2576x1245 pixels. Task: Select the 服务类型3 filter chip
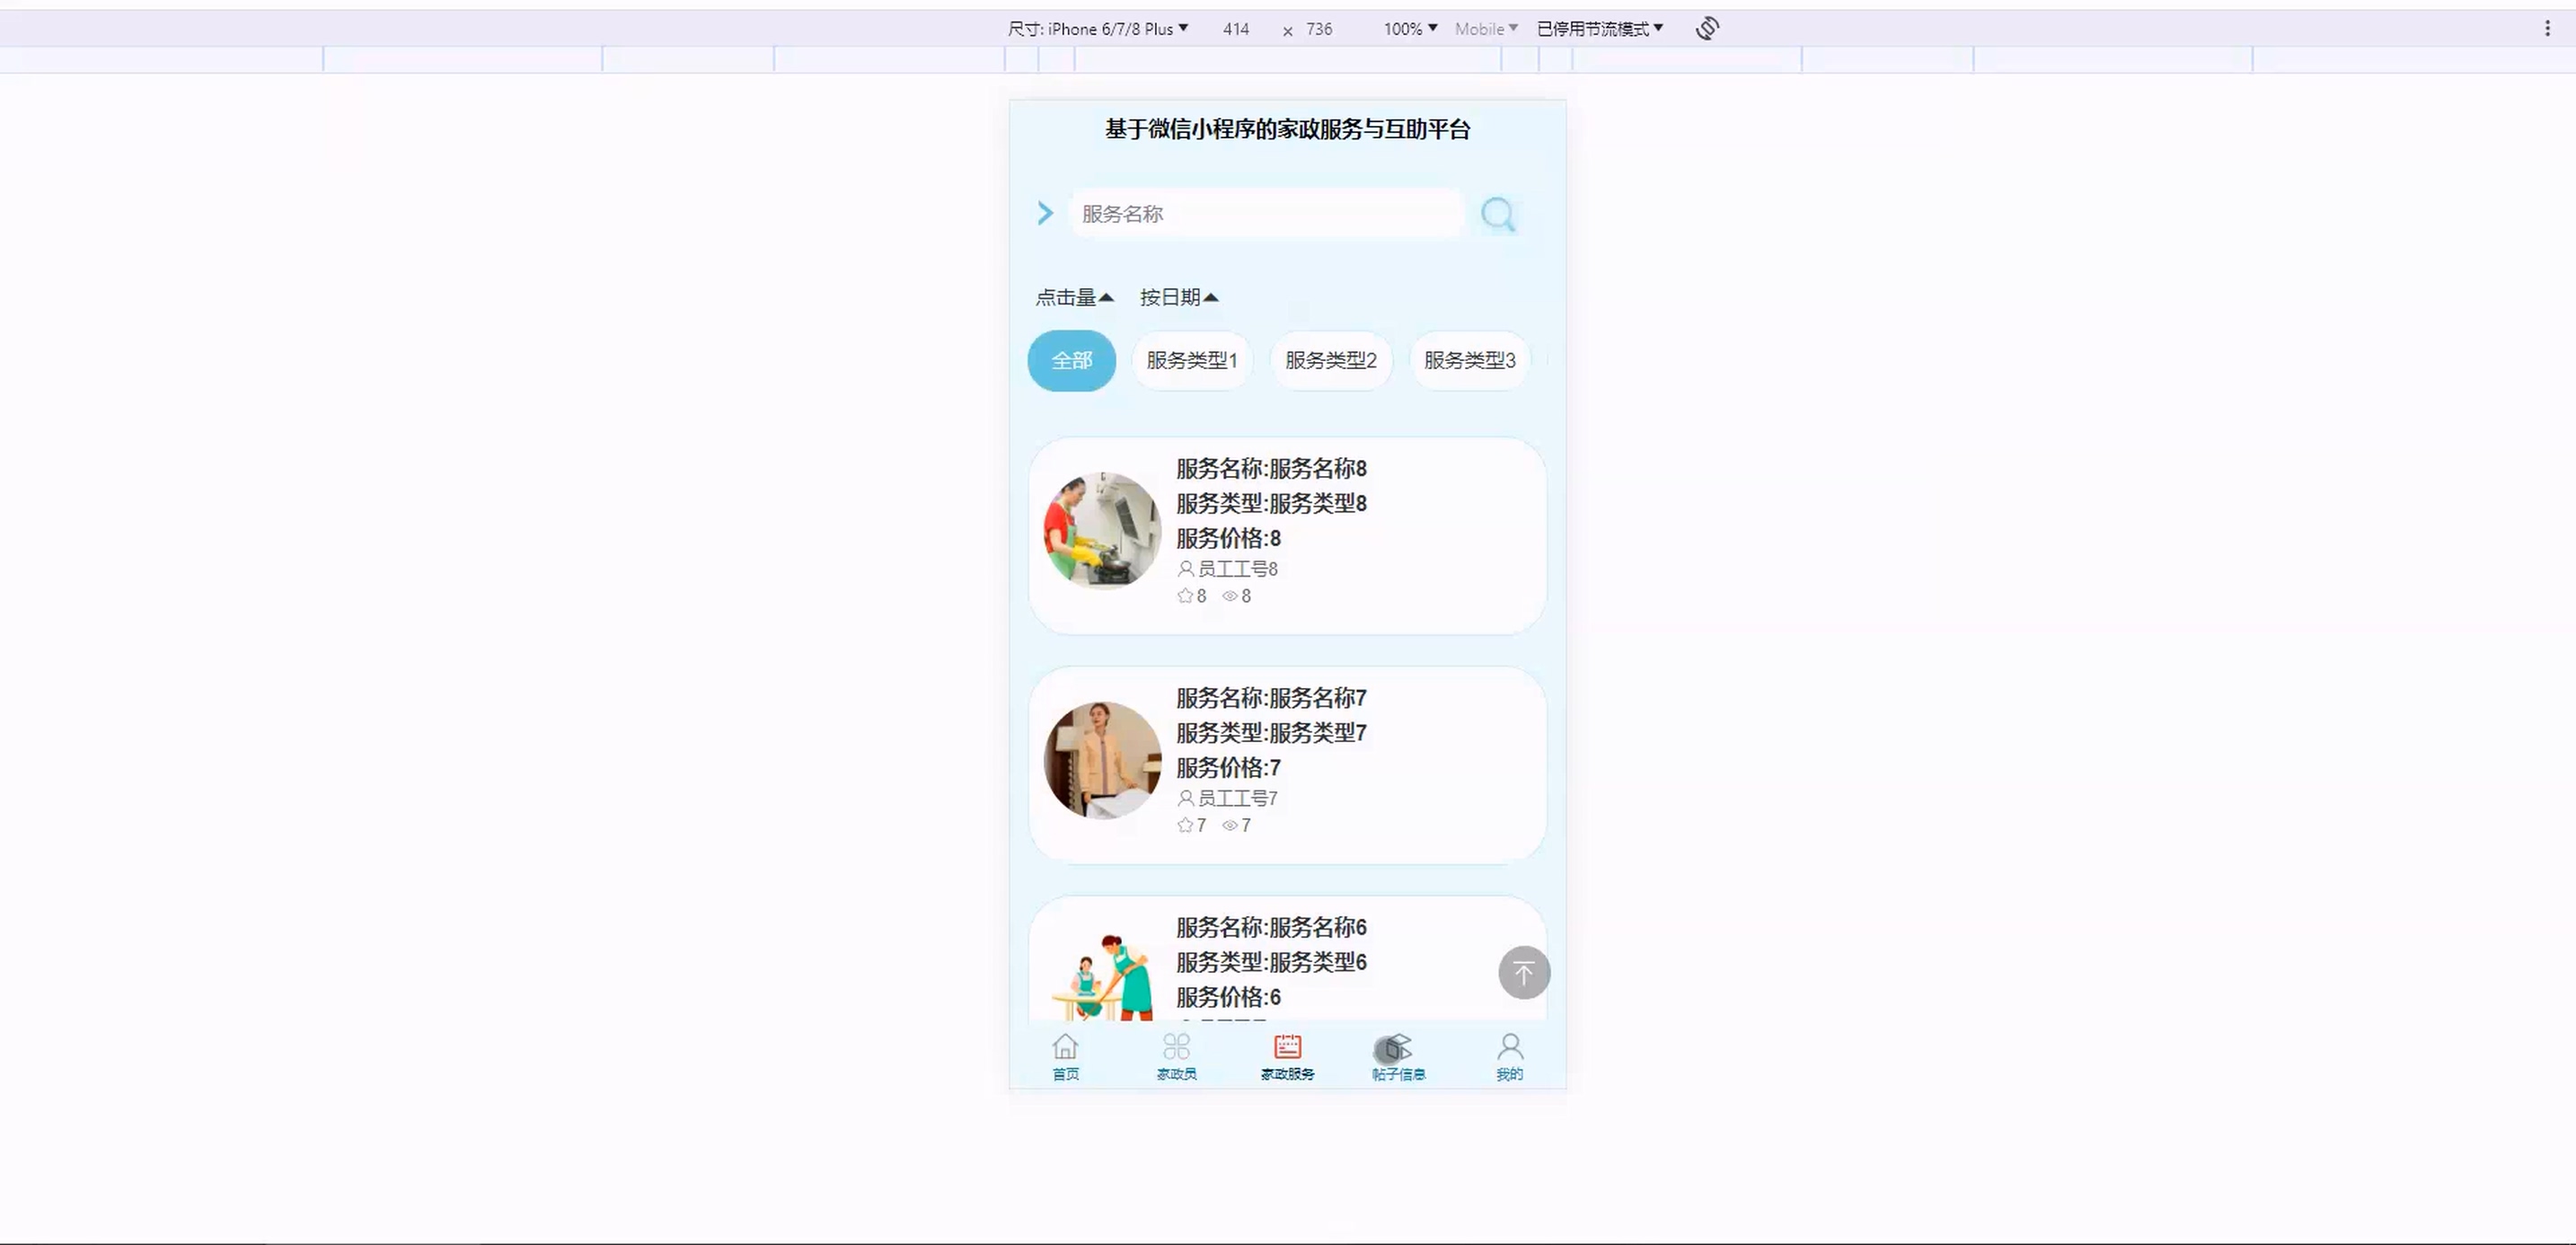(1469, 360)
